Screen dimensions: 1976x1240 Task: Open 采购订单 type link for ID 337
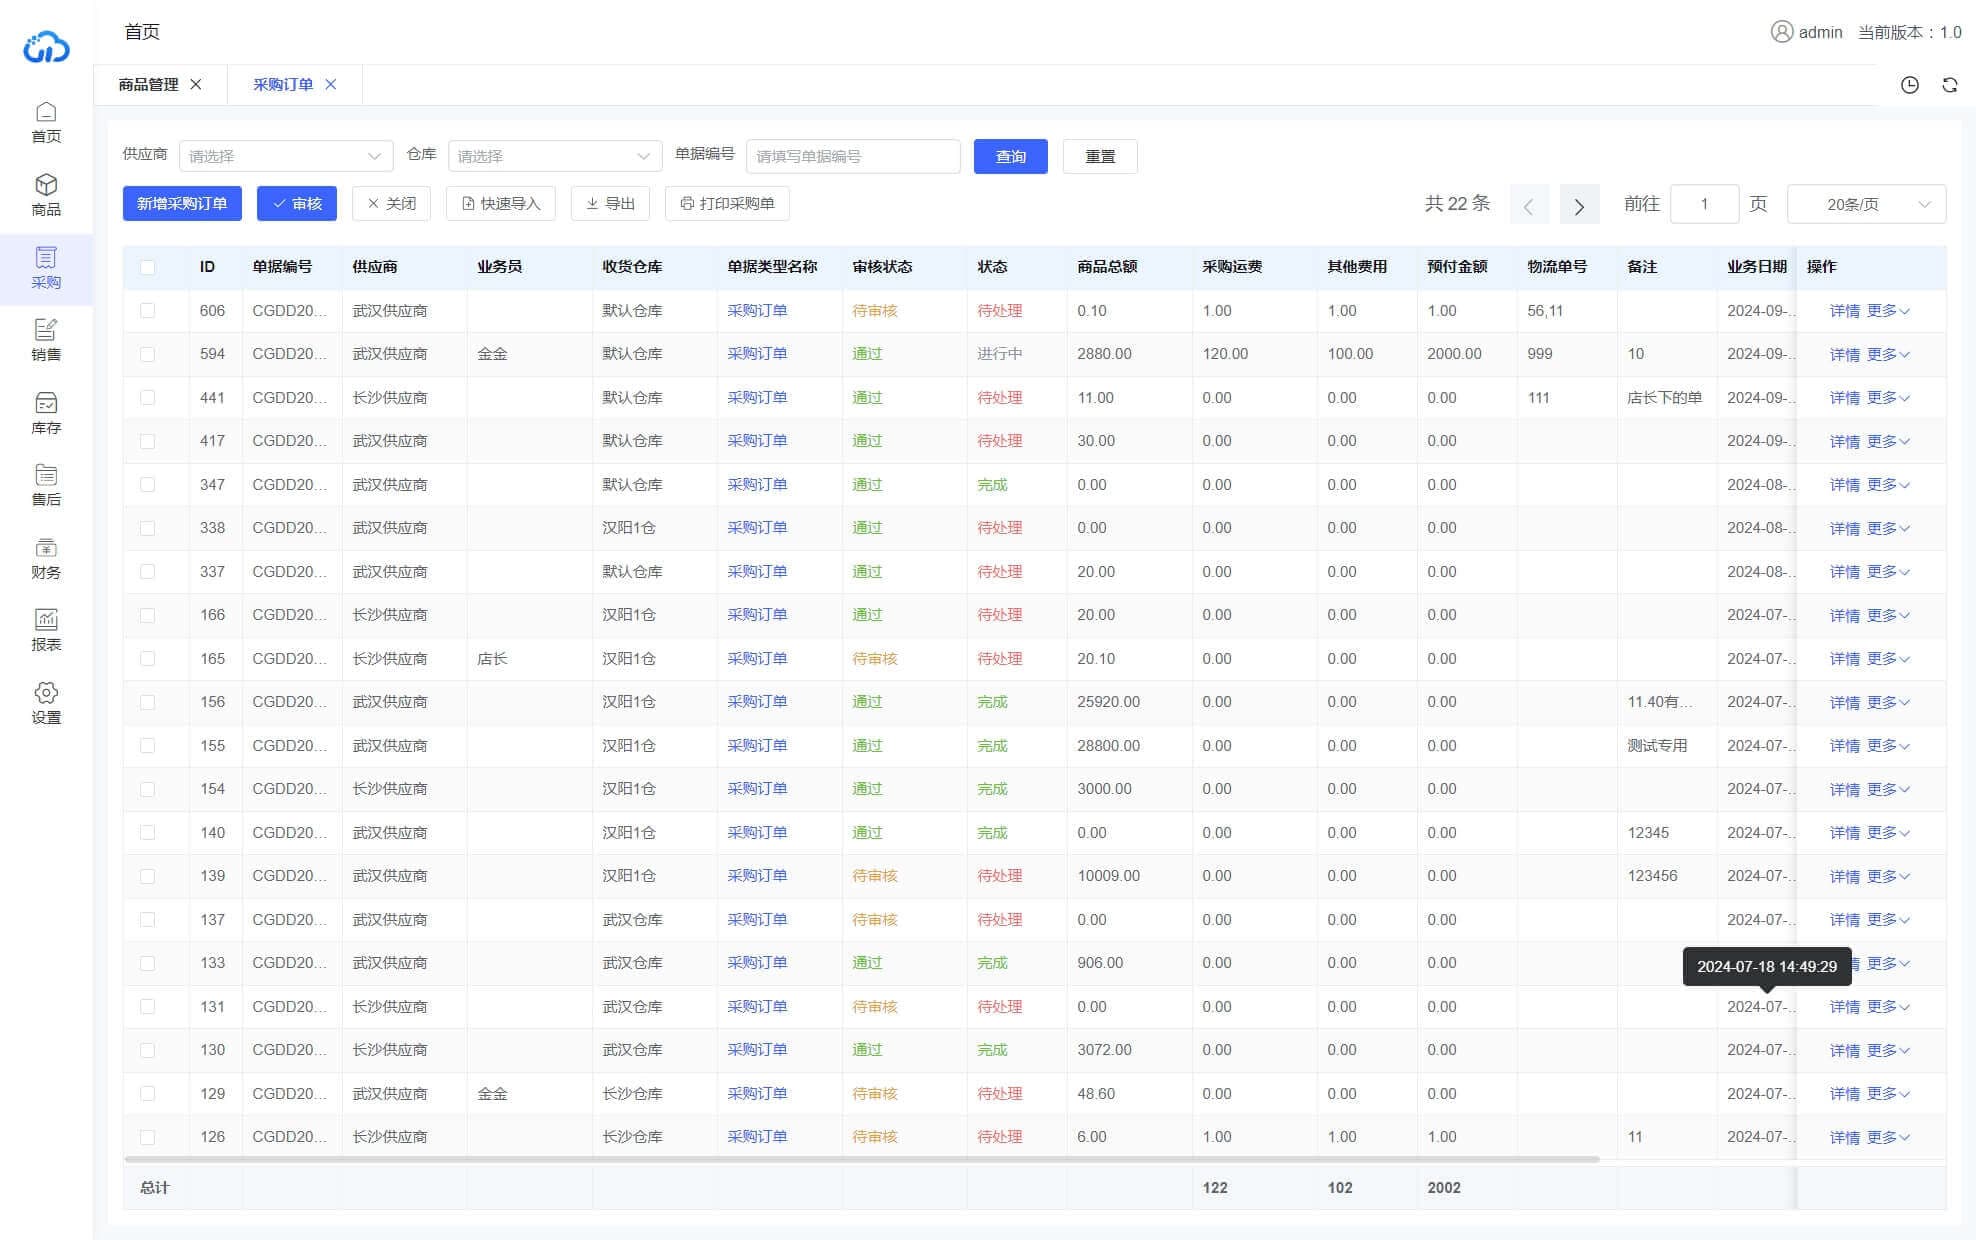[x=757, y=572]
